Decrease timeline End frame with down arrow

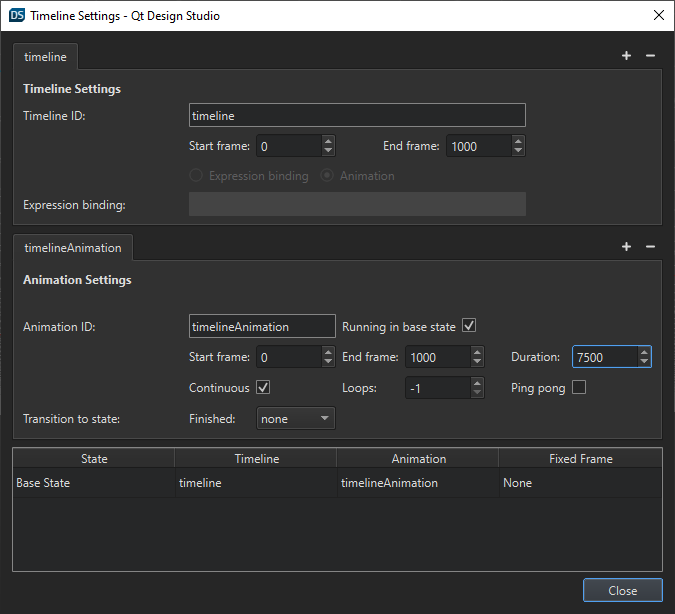pyautogui.click(x=518, y=151)
